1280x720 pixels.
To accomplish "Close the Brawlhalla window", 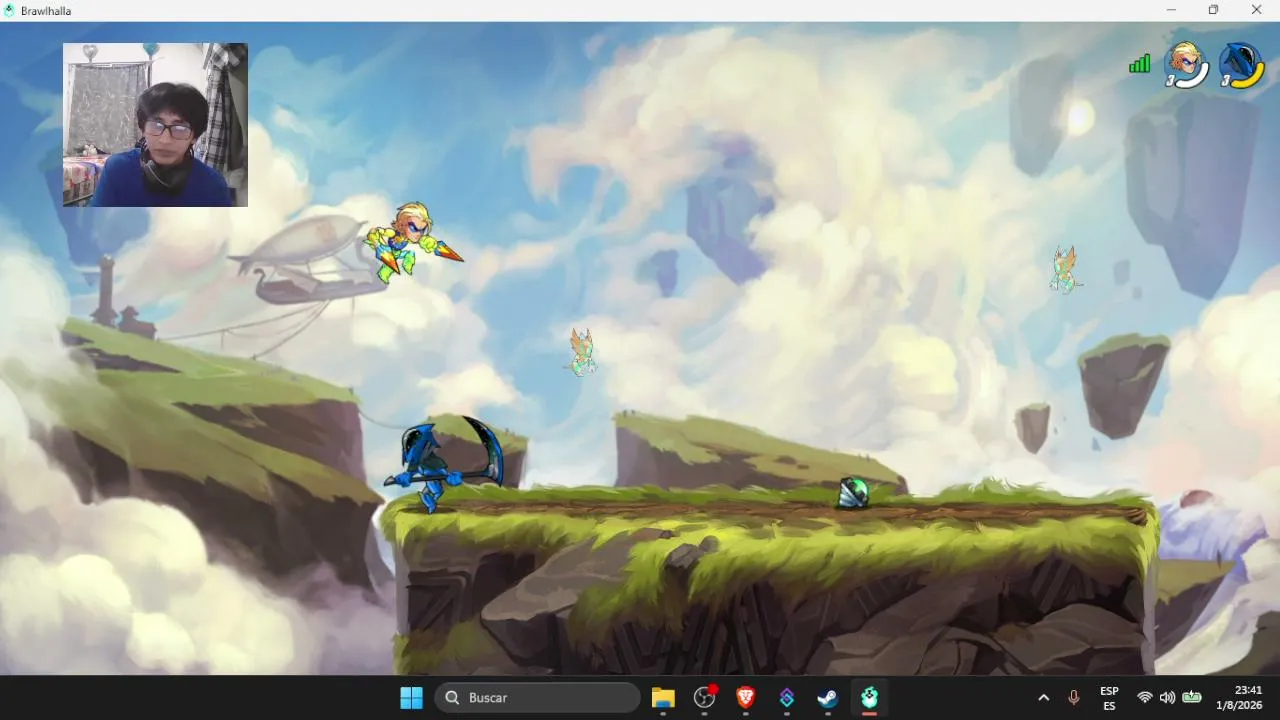I will 1257,10.
